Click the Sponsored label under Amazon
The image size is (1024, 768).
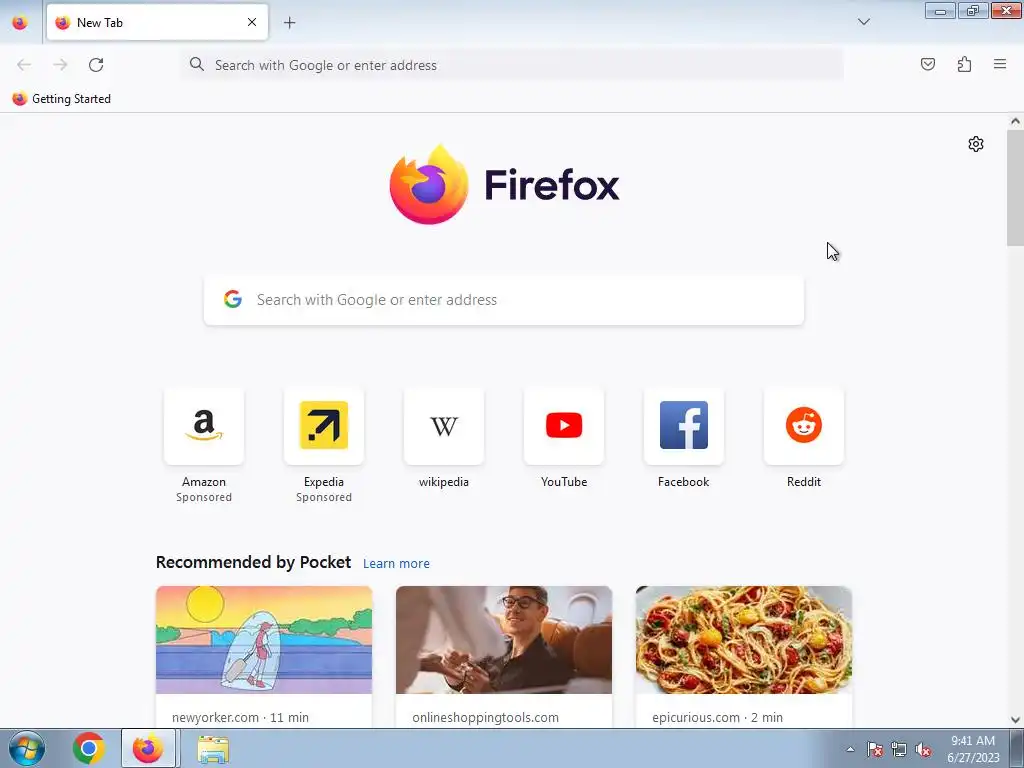[204, 497]
